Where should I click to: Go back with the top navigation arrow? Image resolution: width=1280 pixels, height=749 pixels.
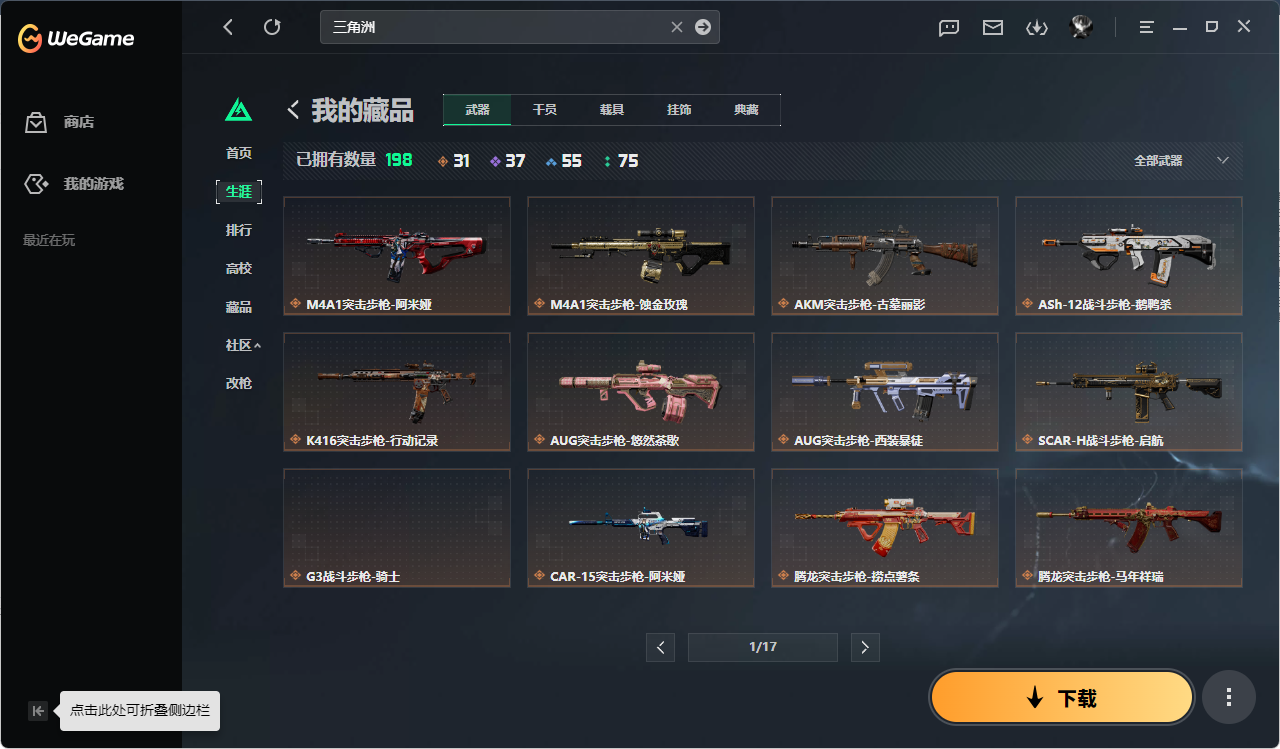tap(228, 27)
